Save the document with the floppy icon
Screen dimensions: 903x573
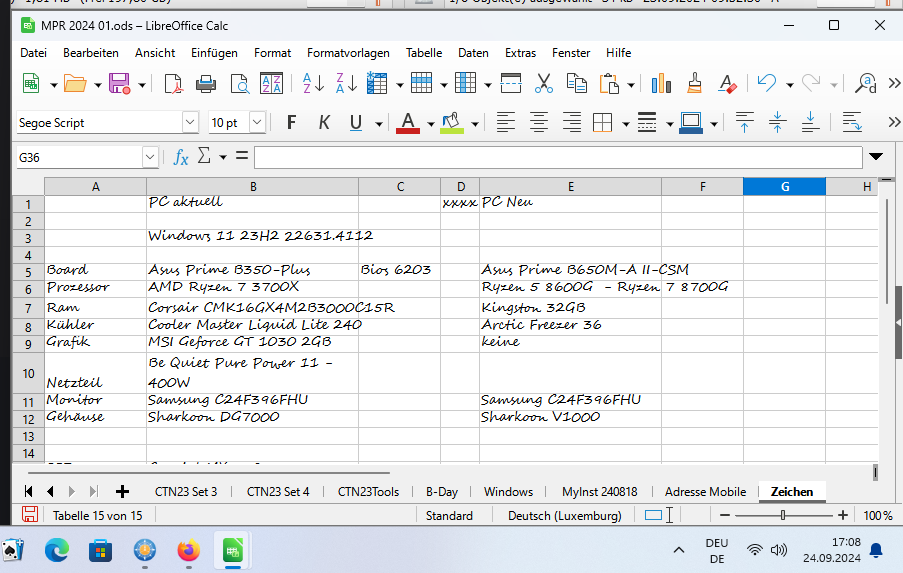pos(119,84)
